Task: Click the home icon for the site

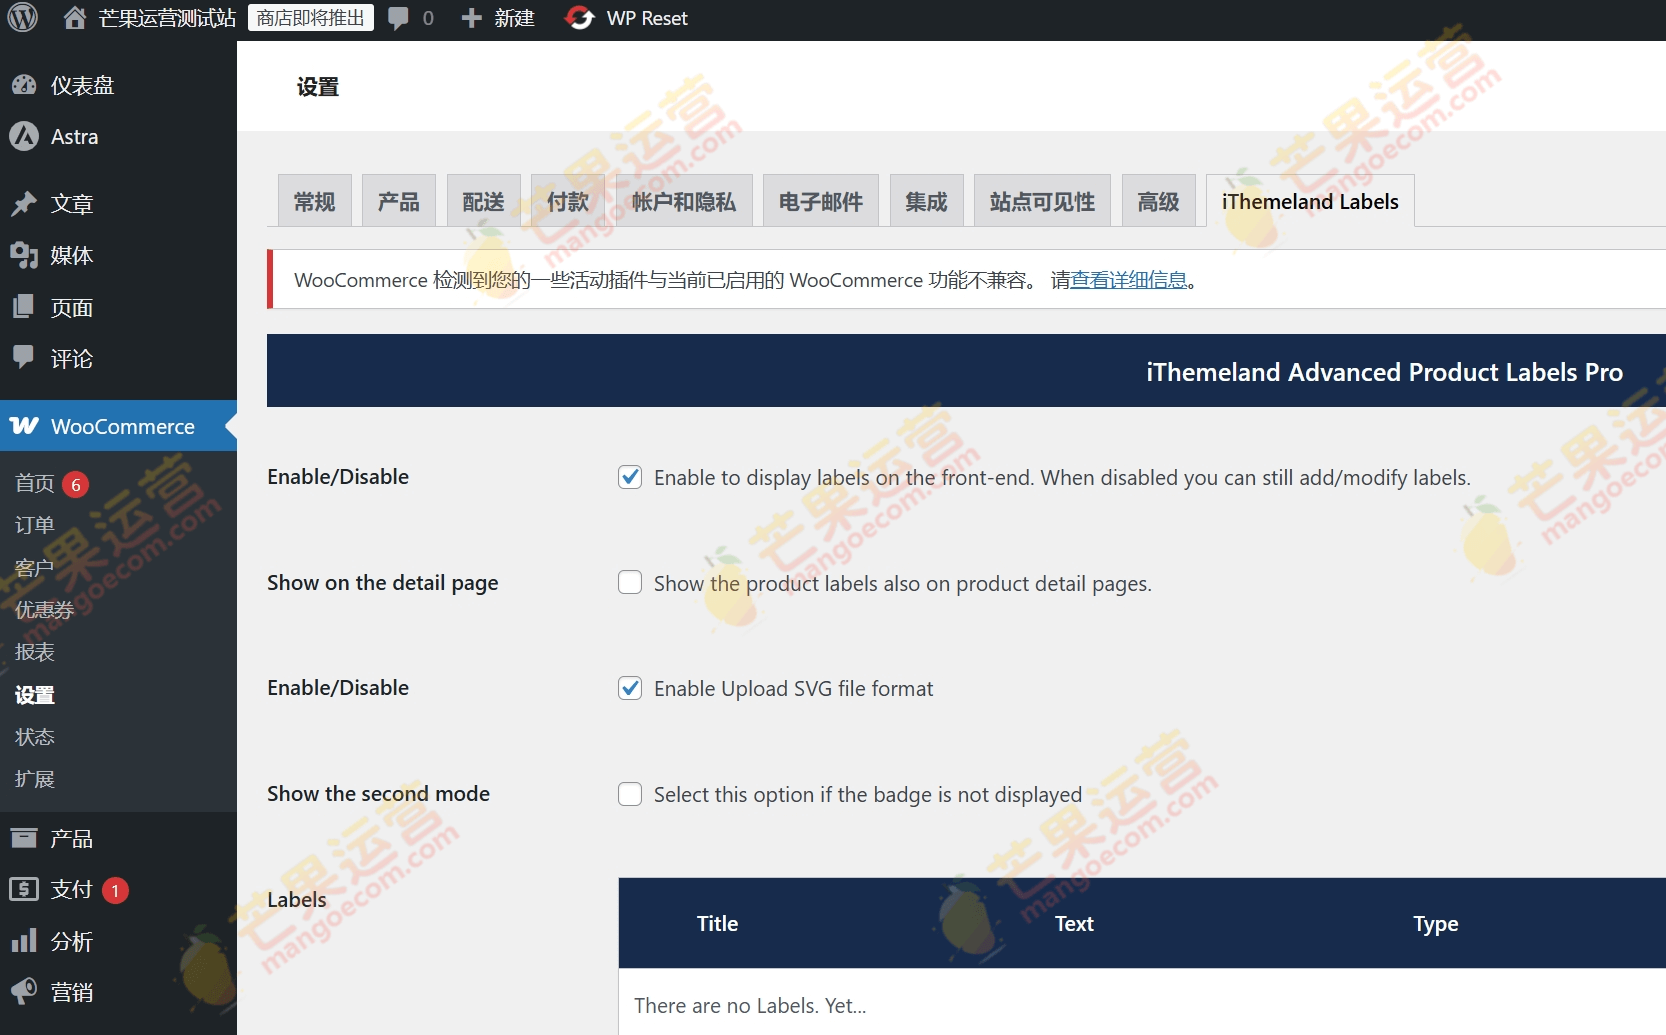Action: pyautogui.click(x=75, y=18)
